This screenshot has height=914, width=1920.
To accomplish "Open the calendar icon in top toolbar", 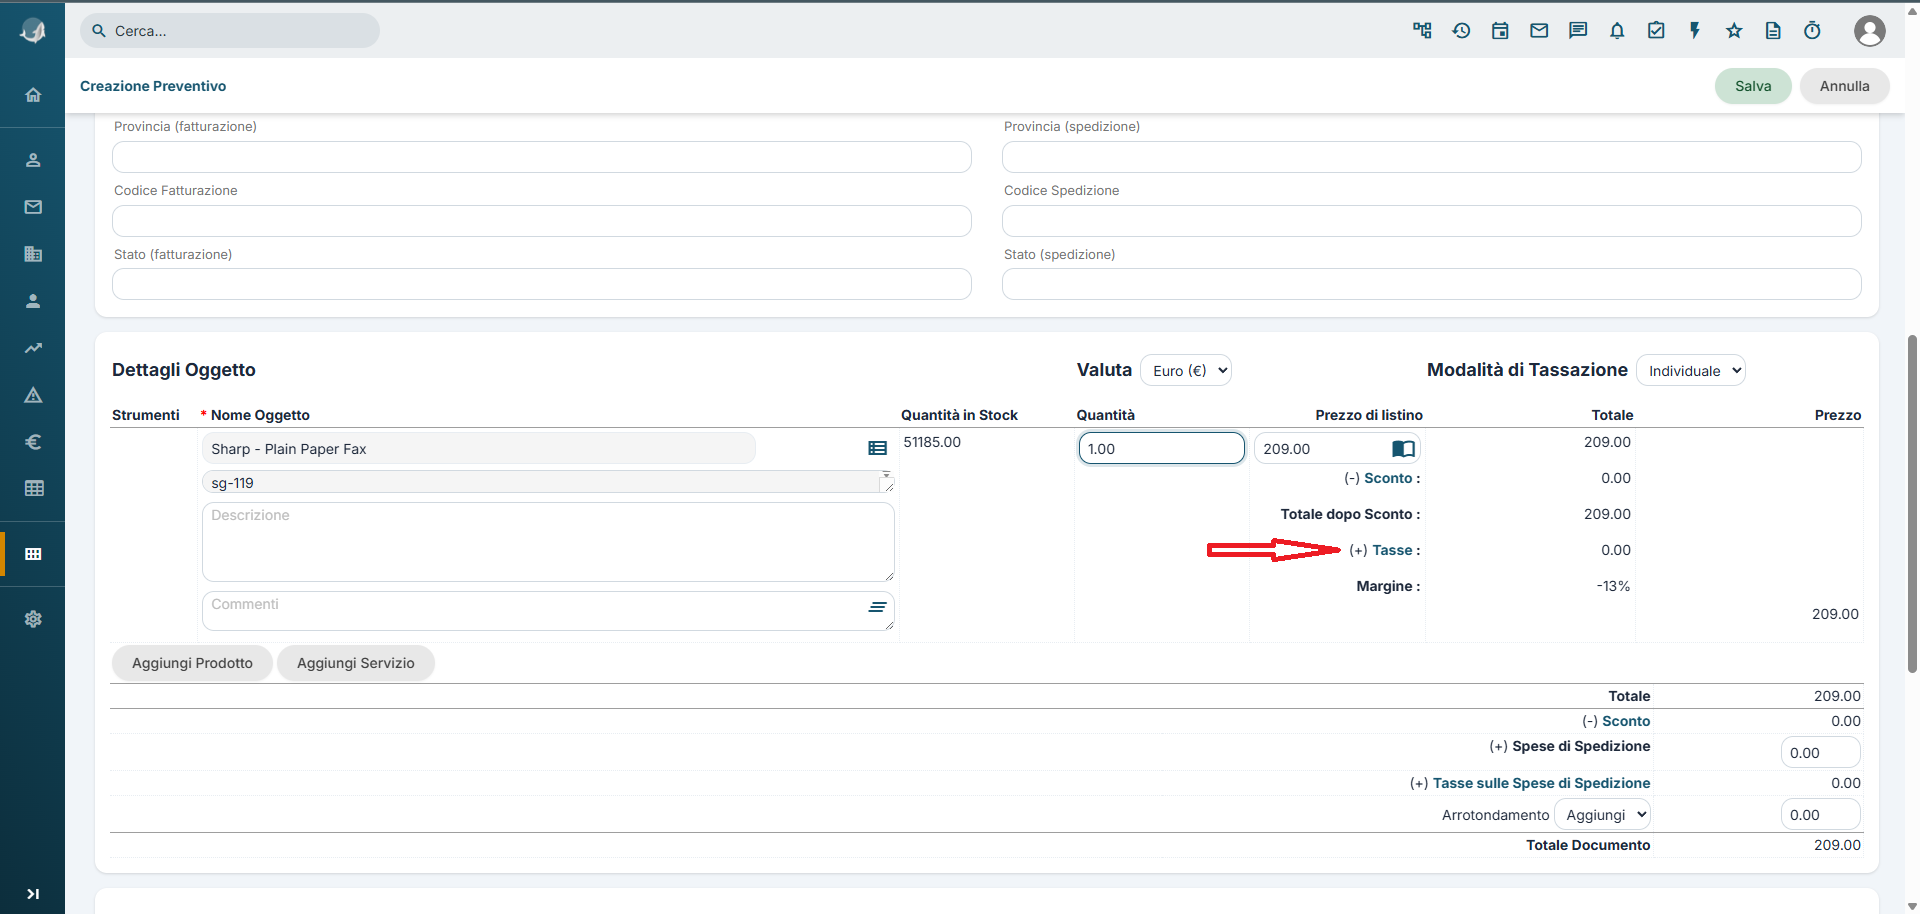I will 1500,31.
